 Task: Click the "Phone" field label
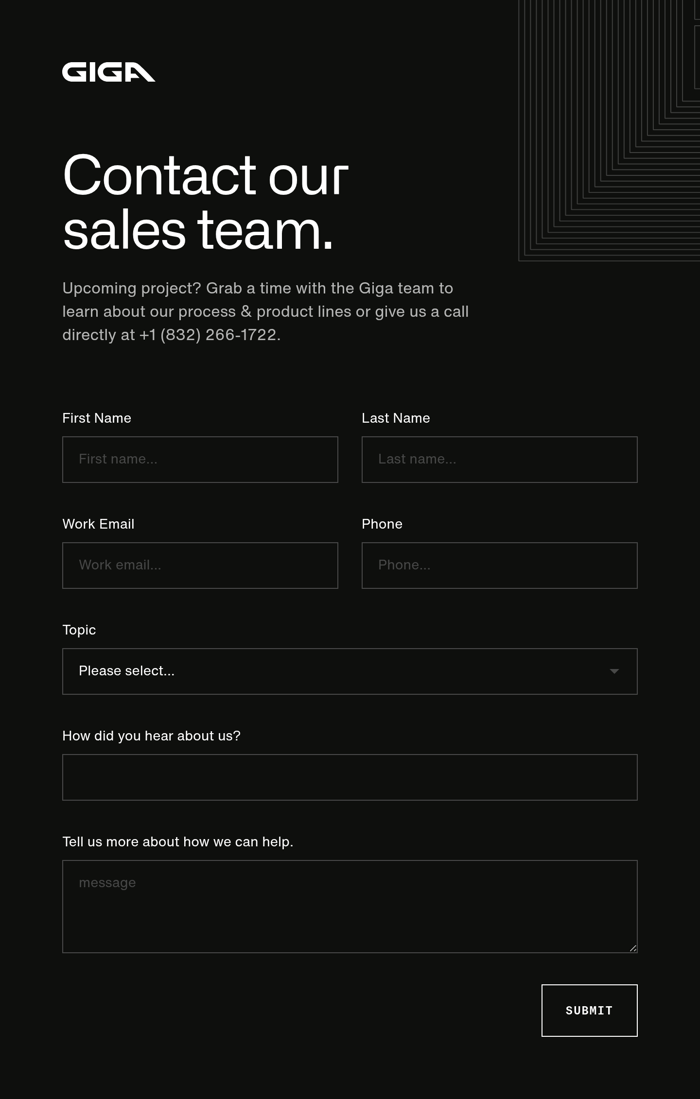tap(382, 524)
